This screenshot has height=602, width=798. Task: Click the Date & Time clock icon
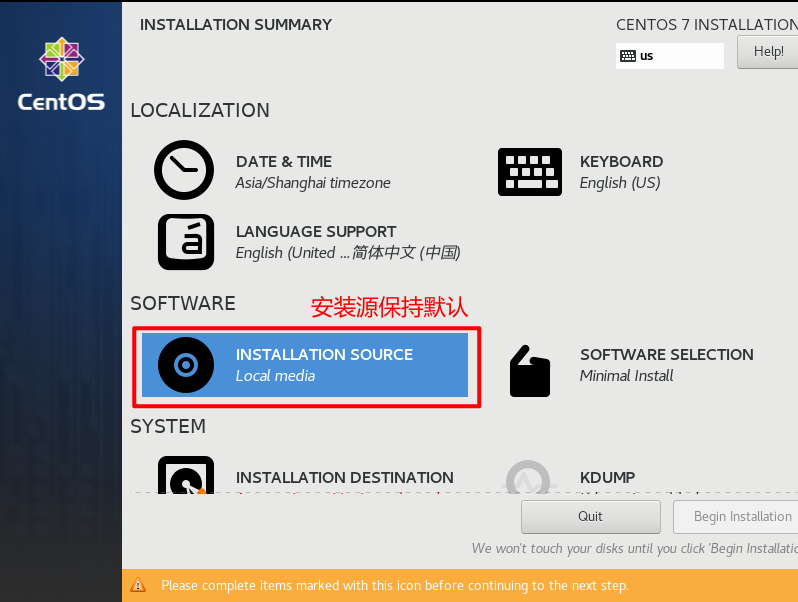tap(184, 170)
